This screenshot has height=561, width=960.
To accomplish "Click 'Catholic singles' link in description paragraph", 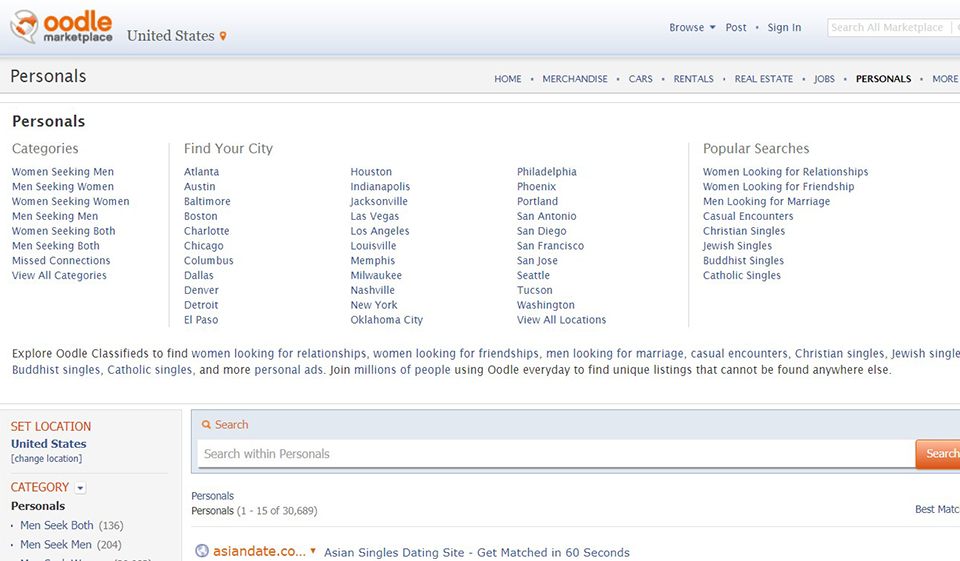I will tap(150, 370).
